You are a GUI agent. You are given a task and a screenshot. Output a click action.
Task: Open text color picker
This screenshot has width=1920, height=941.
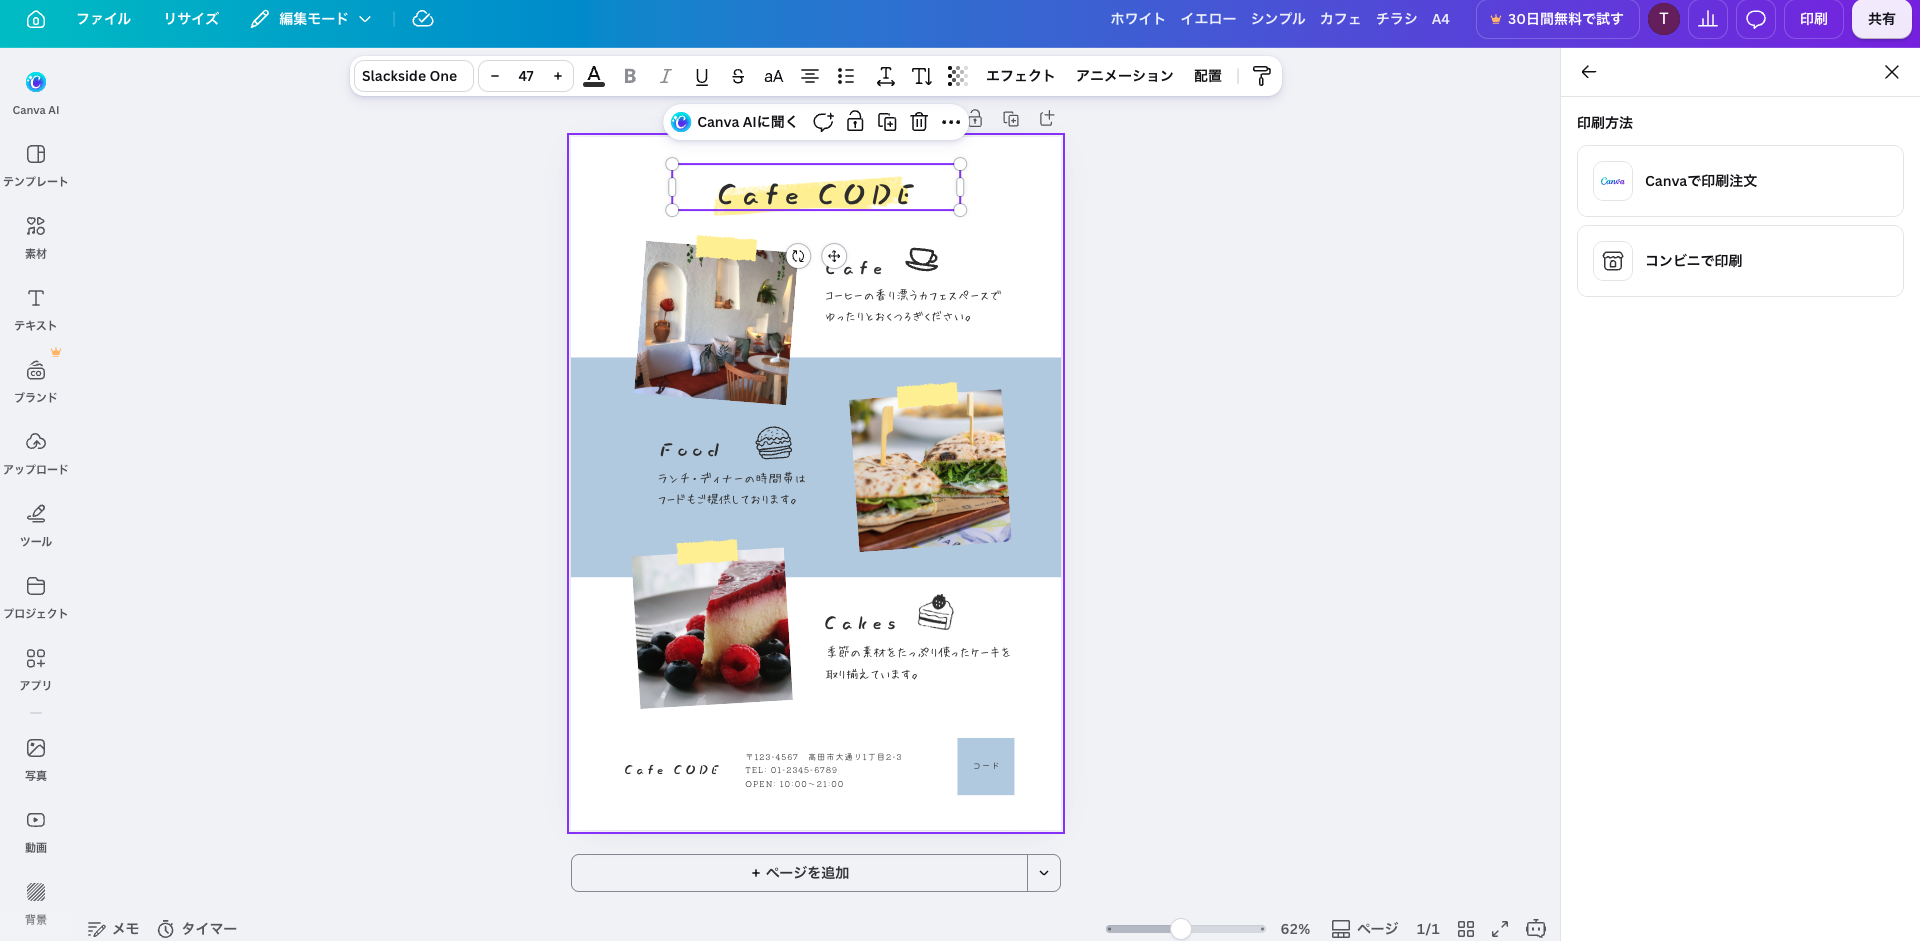(x=594, y=76)
